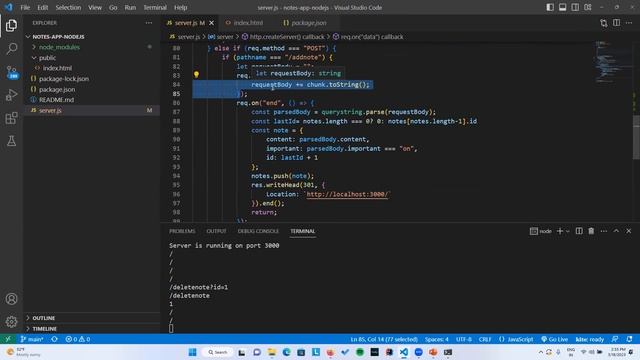This screenshot has height=360, width=640.
Task: Open remote window indicator in status bar
Action: click(x=8, y=339)
